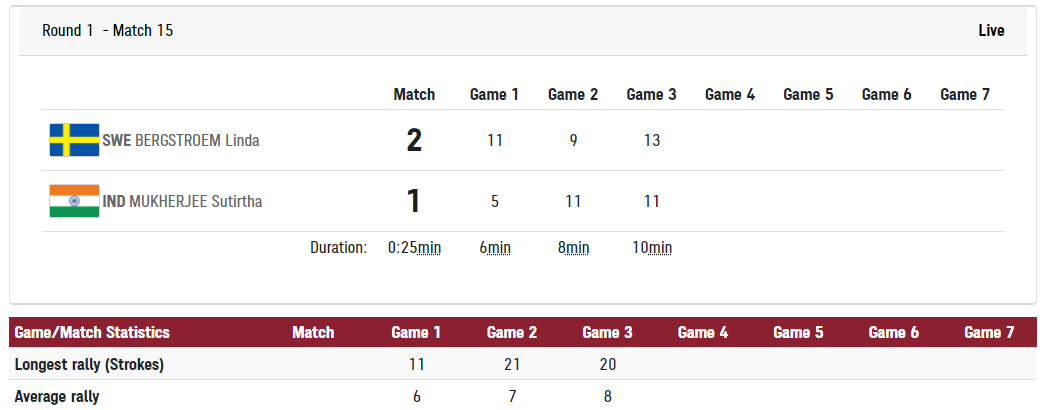Click Mukherjee's match score of 1

pyautogui.click(x=414, y=202)
